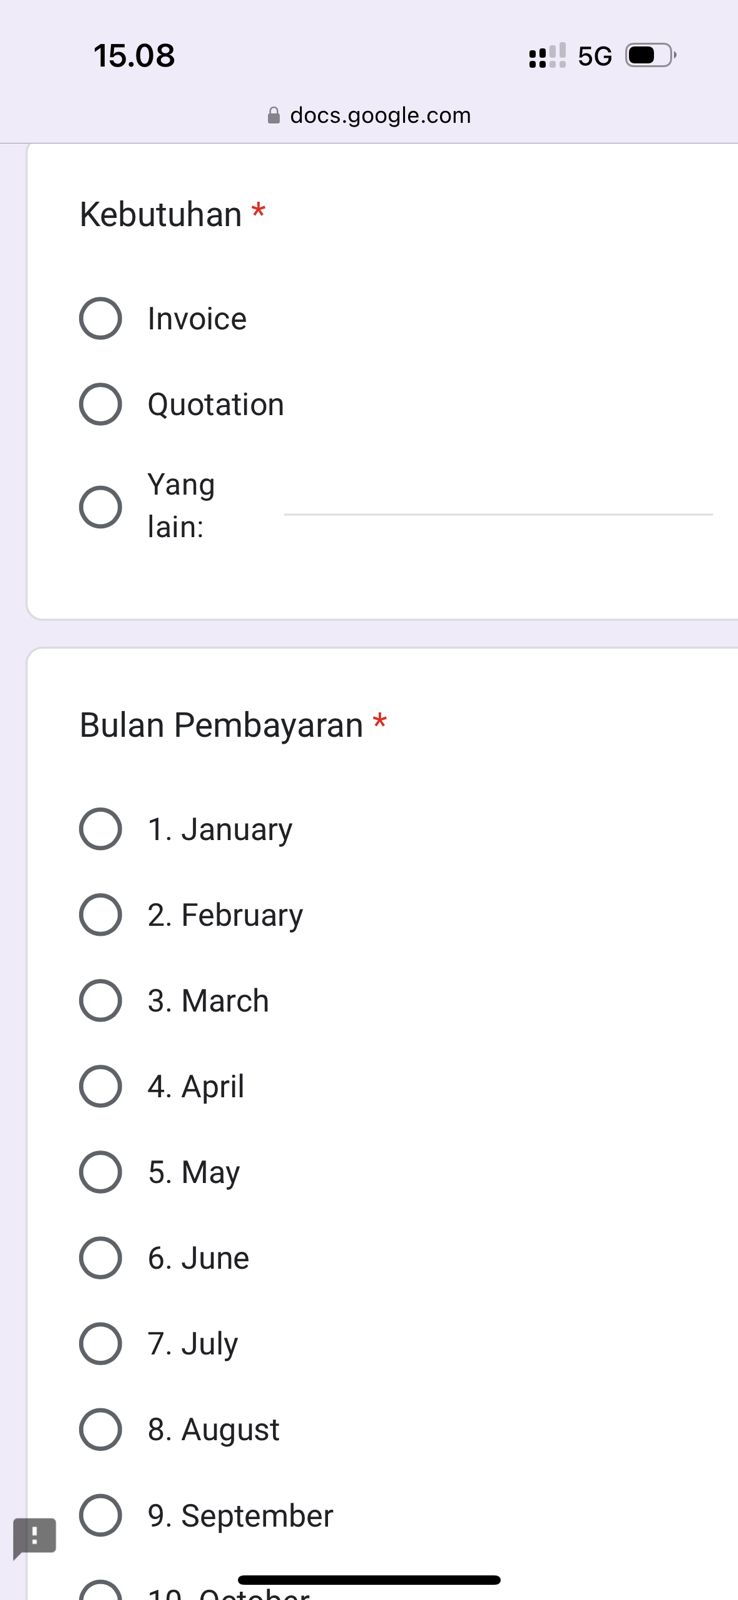This screenshot has width=738, height=1600.
Task: Select the Invoice radio option
Action: point(100,319)
